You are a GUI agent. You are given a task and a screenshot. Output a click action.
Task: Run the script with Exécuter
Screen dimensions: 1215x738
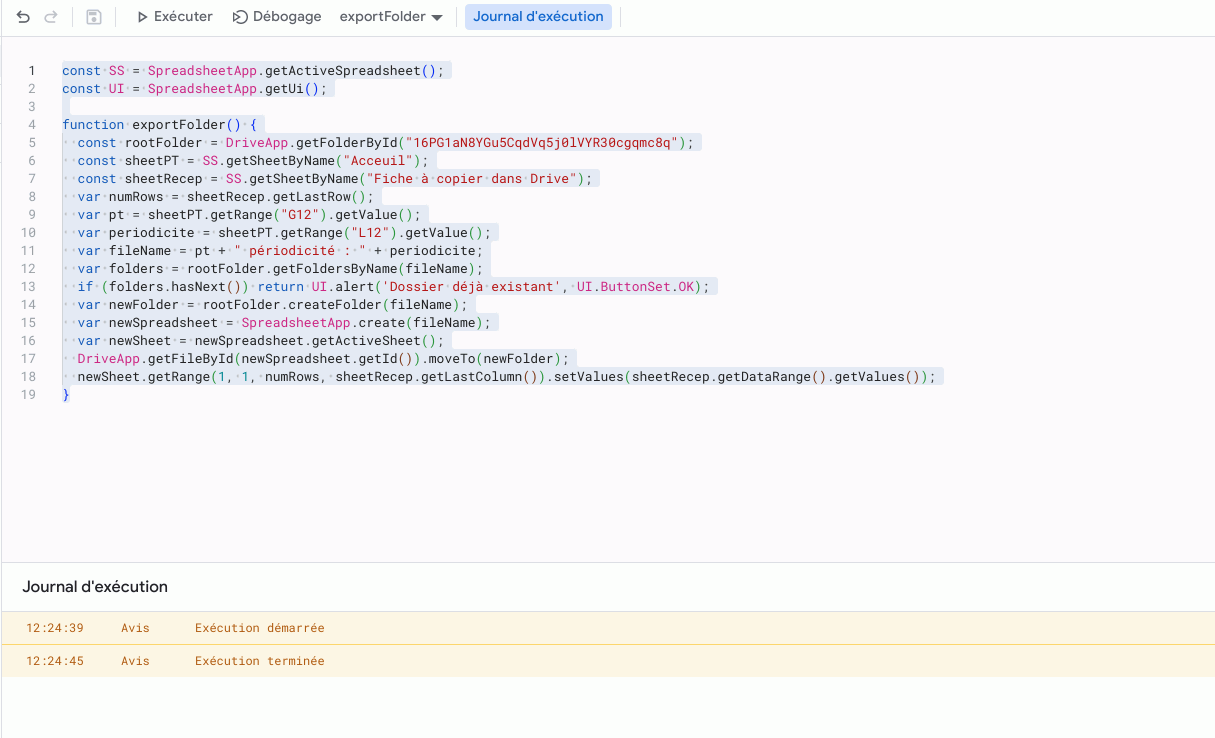click(174, 17)
